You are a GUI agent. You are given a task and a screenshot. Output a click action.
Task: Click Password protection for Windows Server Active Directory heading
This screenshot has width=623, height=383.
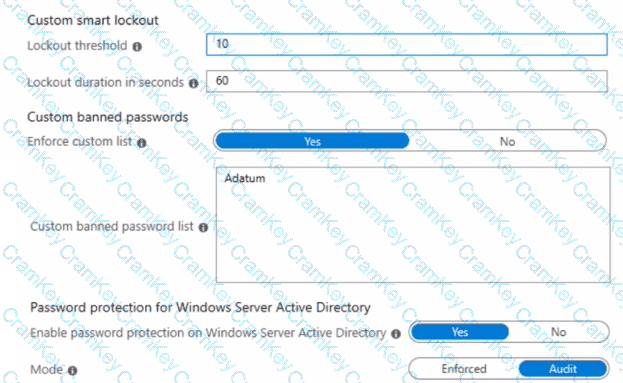tap(200, 308)
